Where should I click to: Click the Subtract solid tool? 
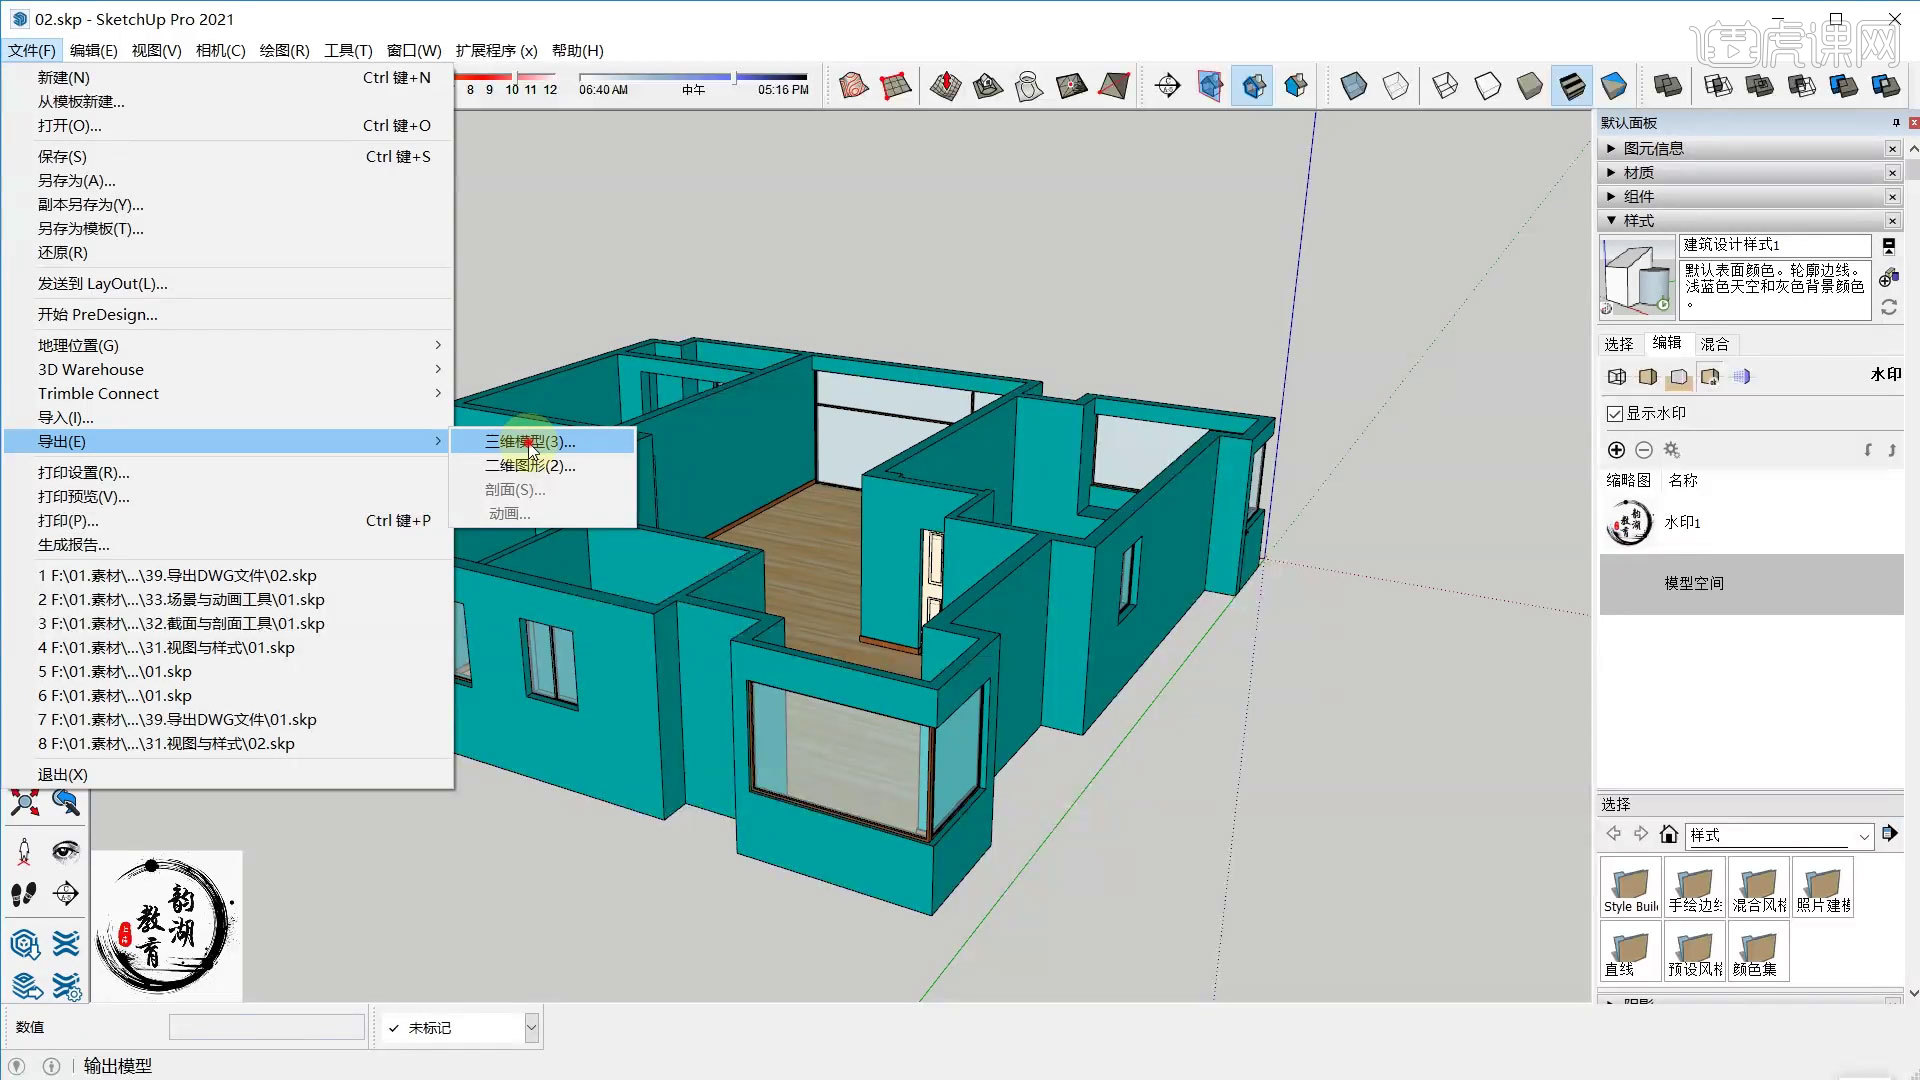click(x=1802, y=86)
